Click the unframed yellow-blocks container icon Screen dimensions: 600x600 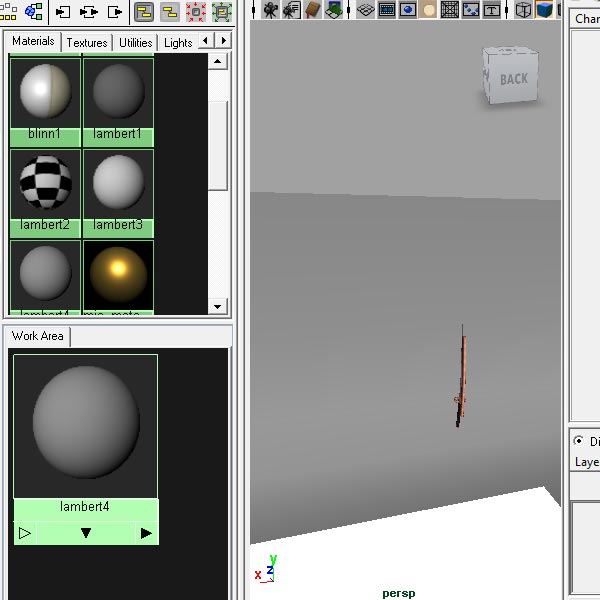click(x=170, y=12)
